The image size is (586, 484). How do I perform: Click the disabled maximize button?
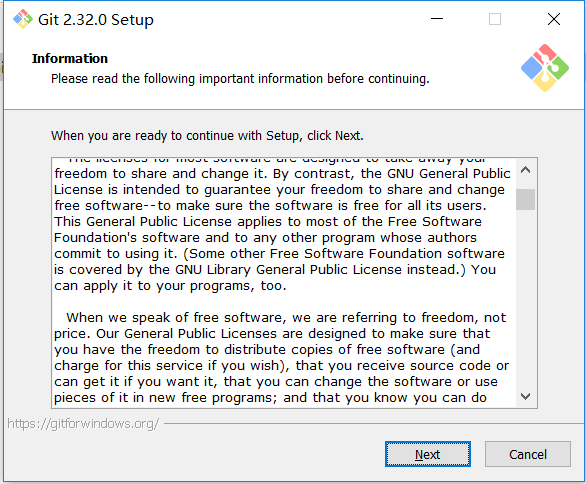pos(495,19)
